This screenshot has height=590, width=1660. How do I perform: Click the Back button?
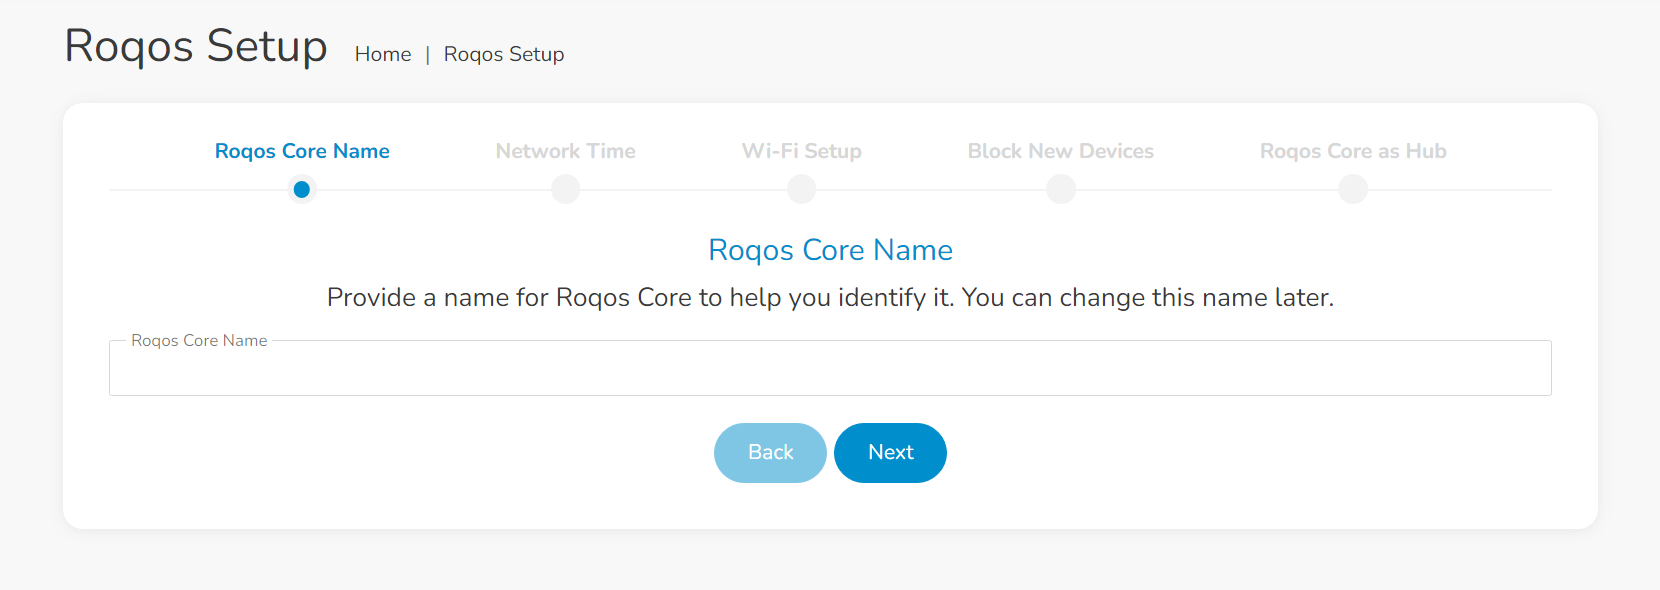[770, 453]
